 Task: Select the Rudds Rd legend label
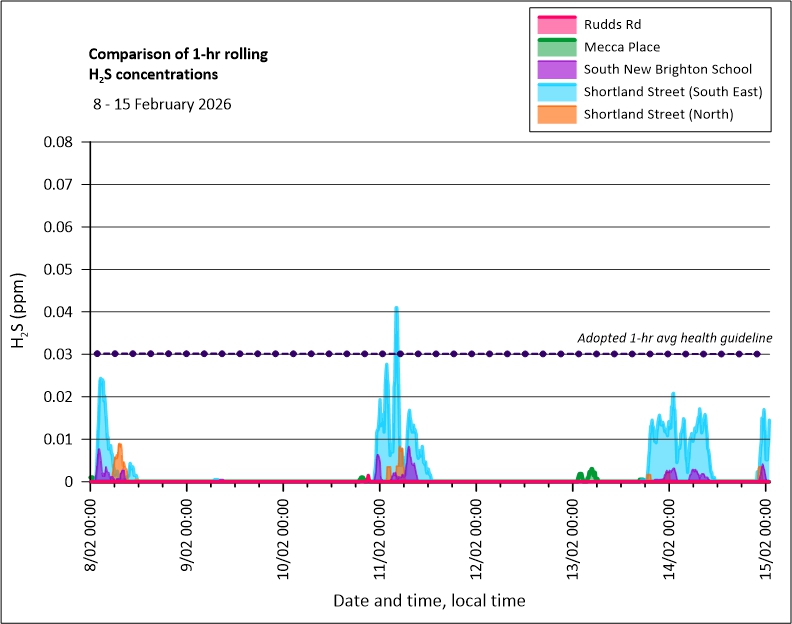coord(613,24)
